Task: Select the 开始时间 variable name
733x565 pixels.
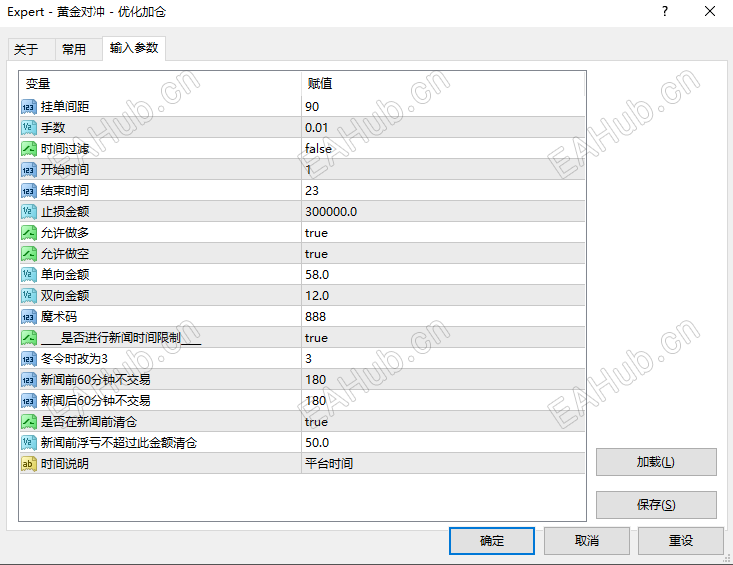Action: [x=65, y=170]
